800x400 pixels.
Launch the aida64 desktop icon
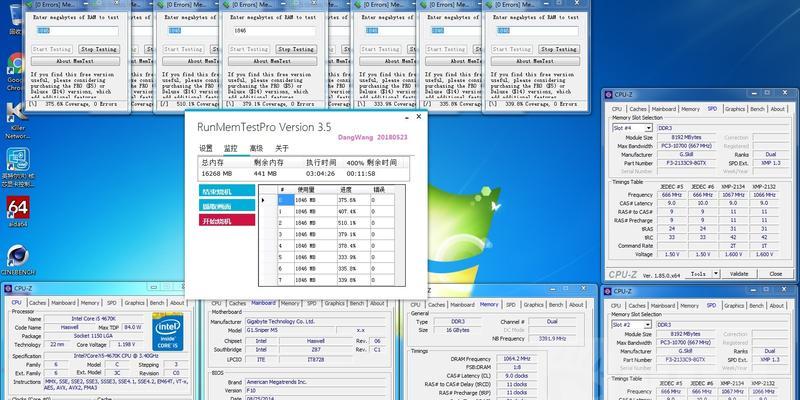[x=17, y=212]
